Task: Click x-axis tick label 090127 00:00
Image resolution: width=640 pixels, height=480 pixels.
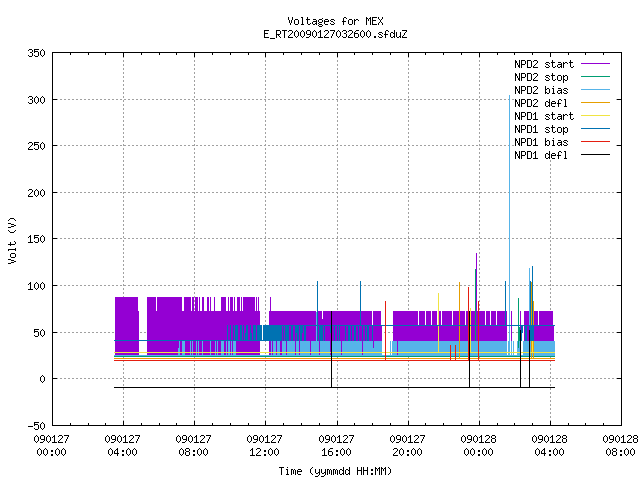Action: click(51, 446)
